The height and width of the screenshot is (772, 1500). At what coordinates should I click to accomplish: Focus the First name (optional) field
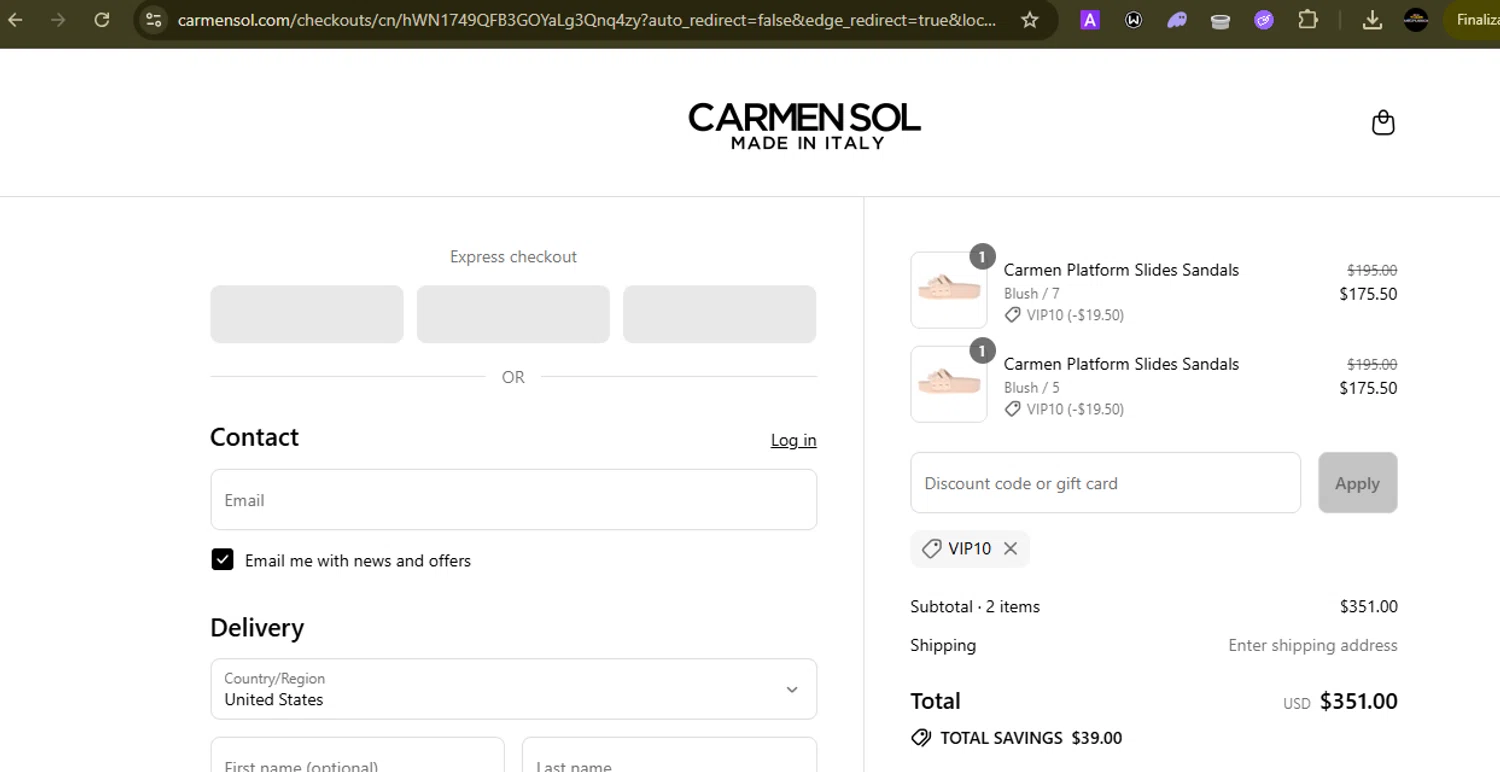(x=357, y=755)
